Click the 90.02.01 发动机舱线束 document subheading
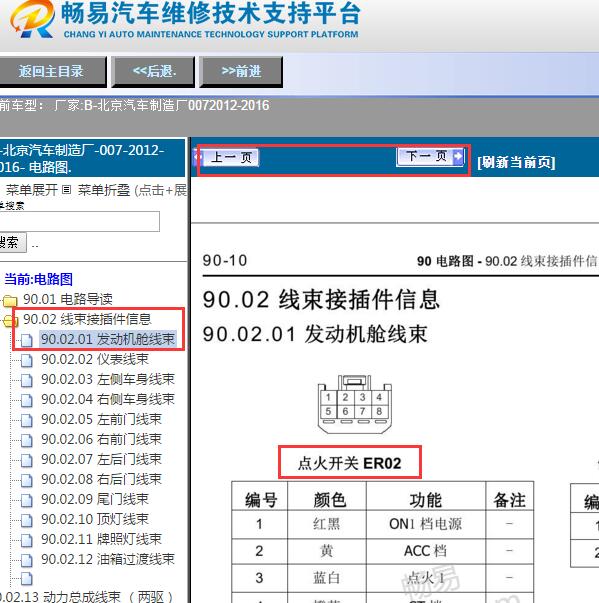This screenshot has height=603, width=599. tap(315, 333)
